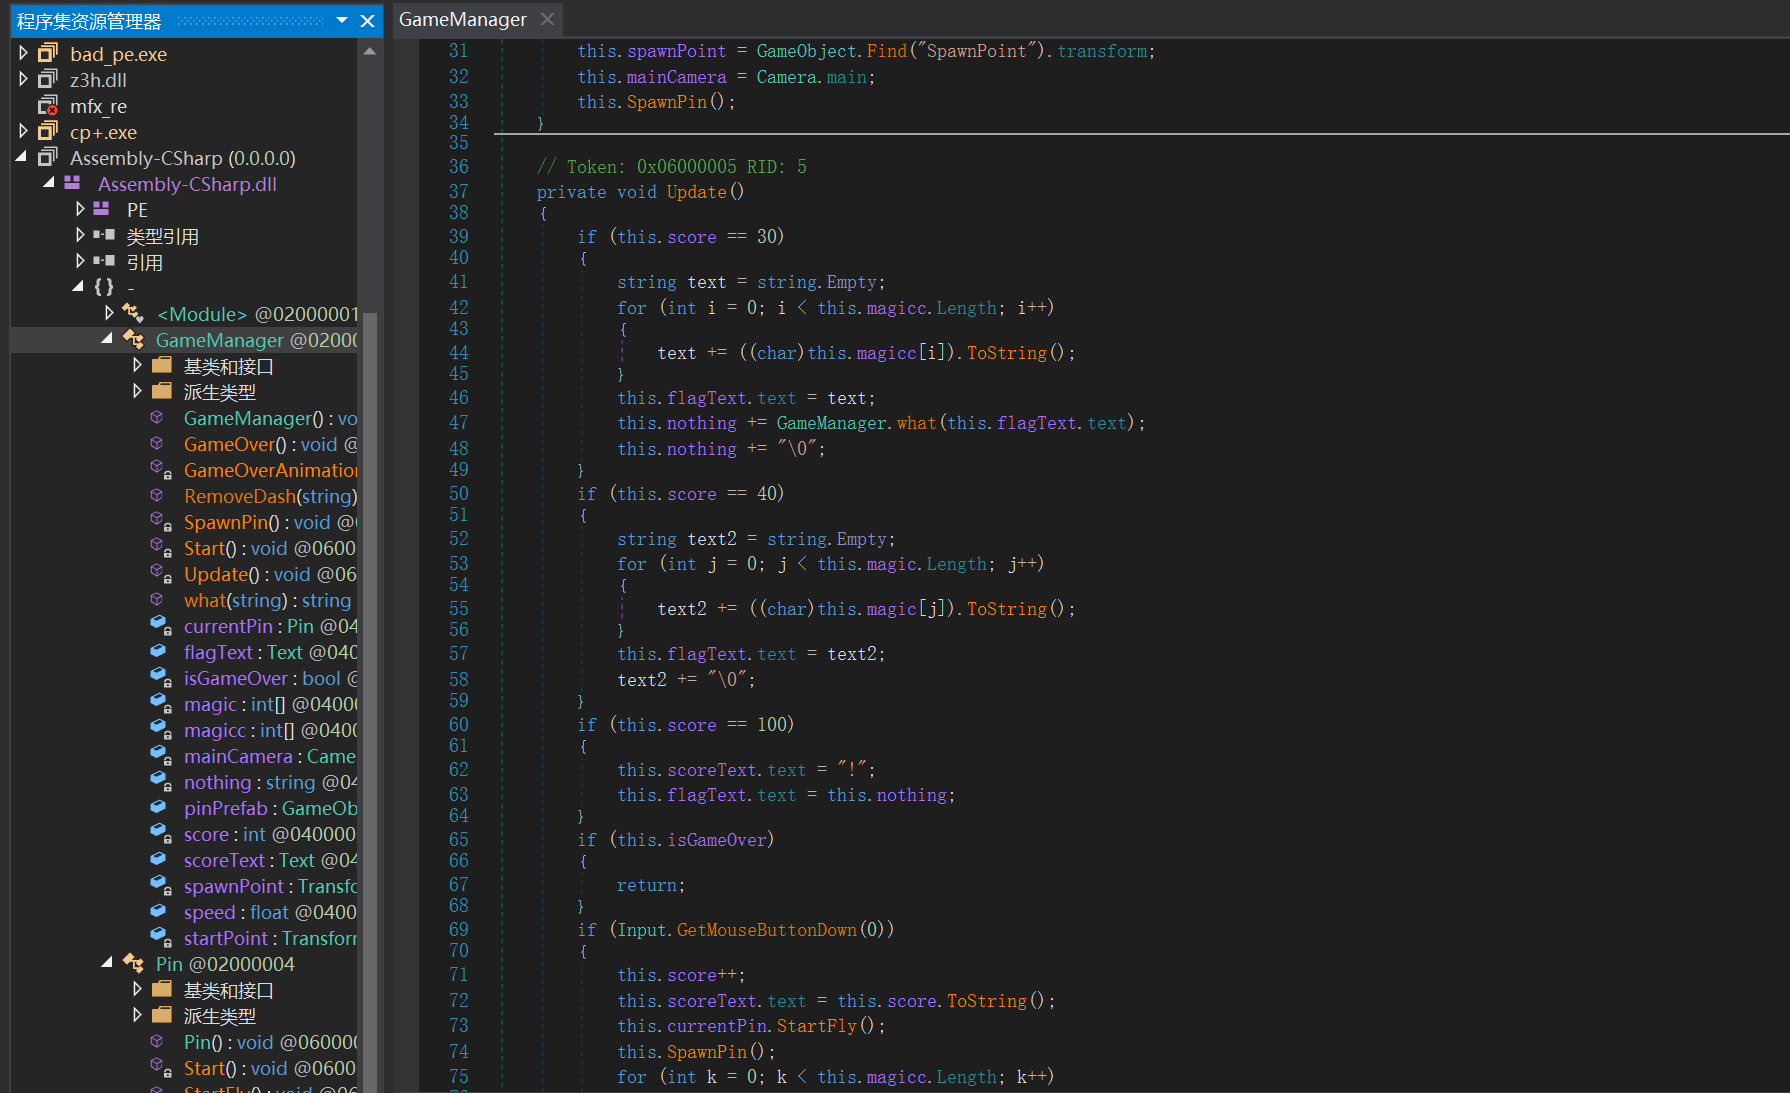The height and width of the screenshot is (1093, 1790).
Task: Click the Assembly-CSharp.dll module icon
Action: pos(73,183)
